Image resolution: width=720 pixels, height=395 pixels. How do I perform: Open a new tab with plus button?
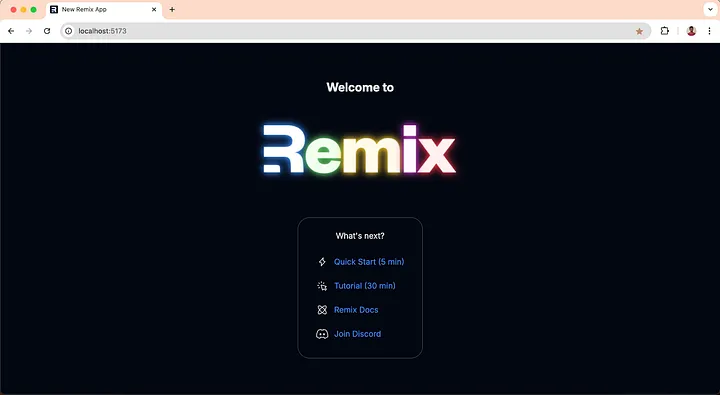tap(172, 9)
